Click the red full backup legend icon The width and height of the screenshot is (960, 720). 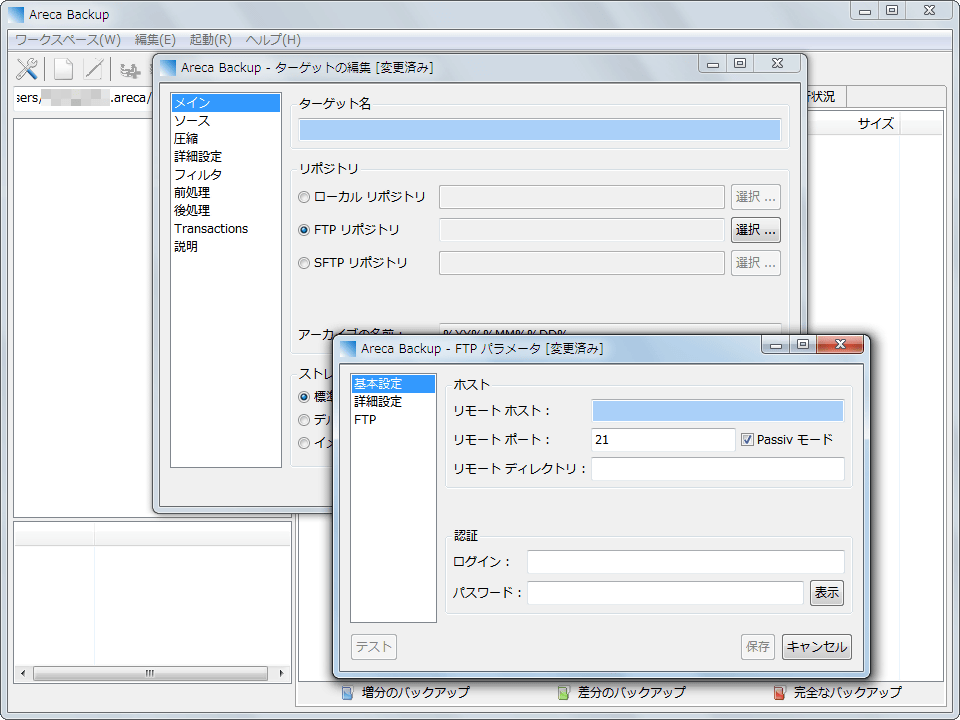(x=779, y=692)
